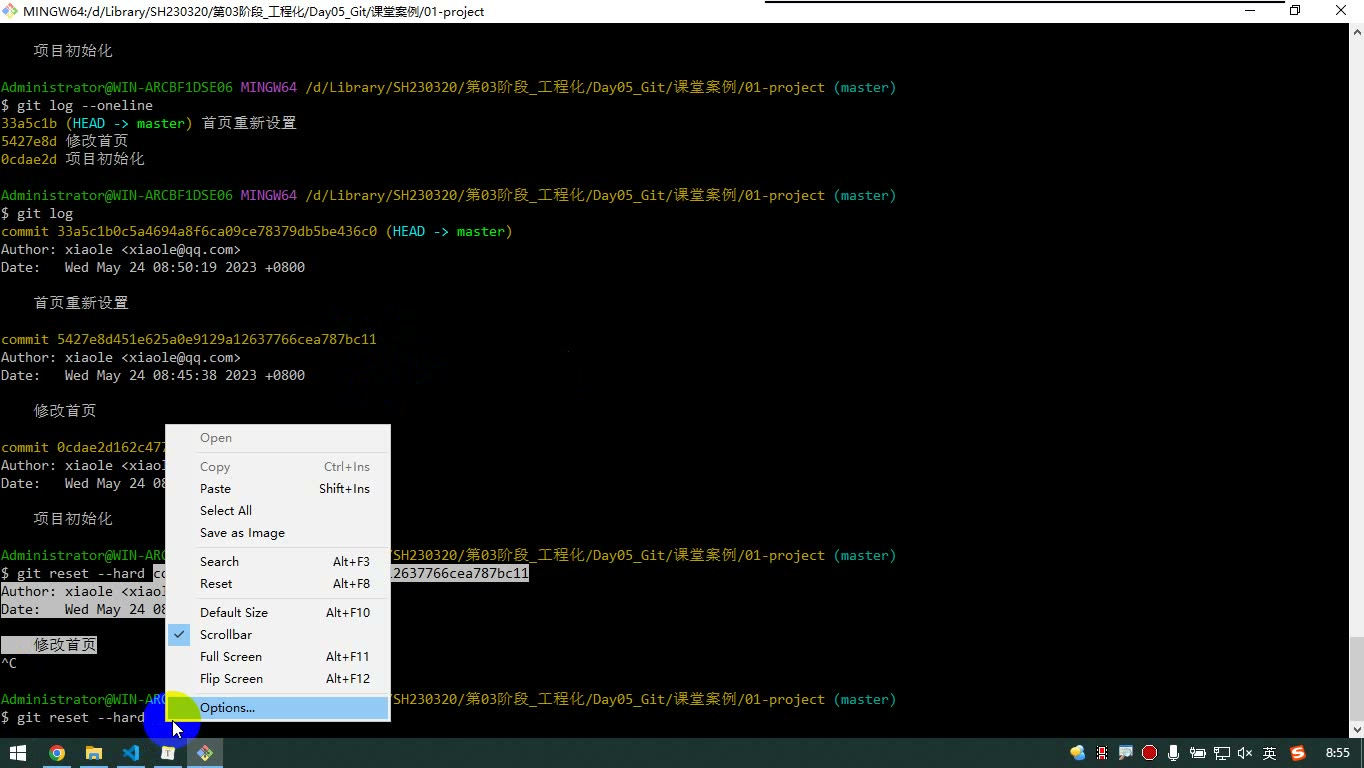Switch the 英 input language indicator
The width and height of the screenshot is (1364, 768).
tap(1269, 753)
